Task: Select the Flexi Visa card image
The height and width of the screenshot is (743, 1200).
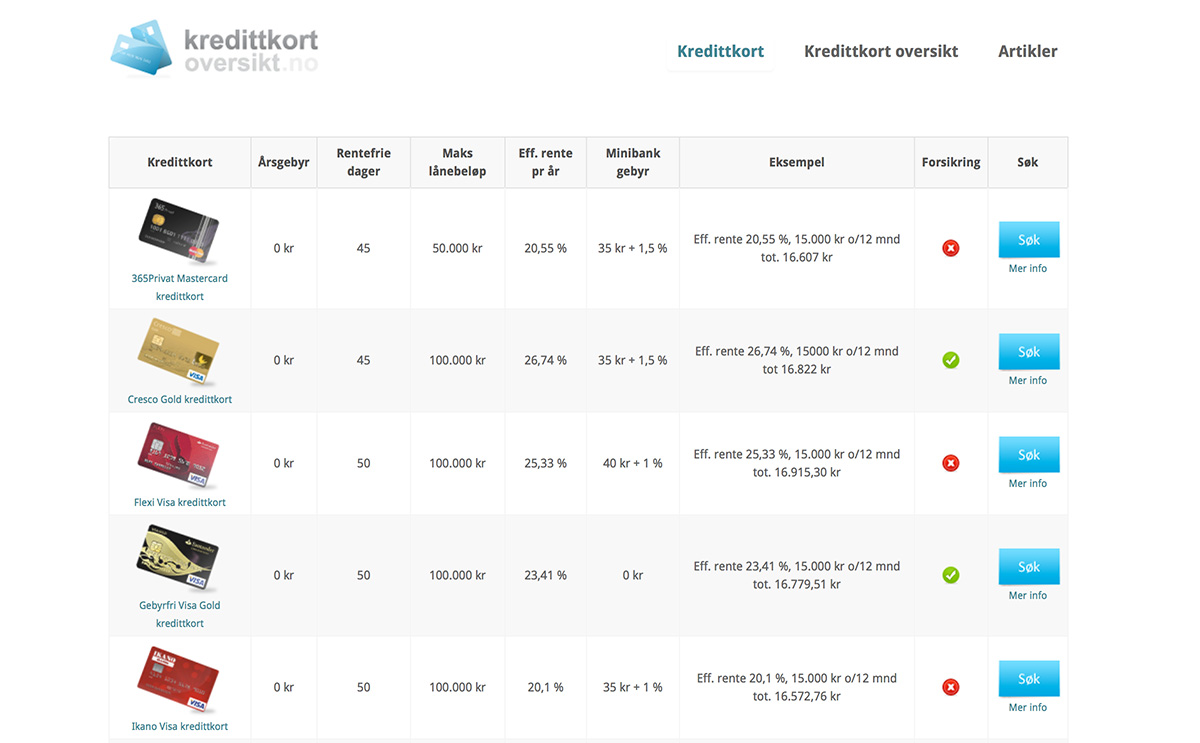Action: click(178, 456)
